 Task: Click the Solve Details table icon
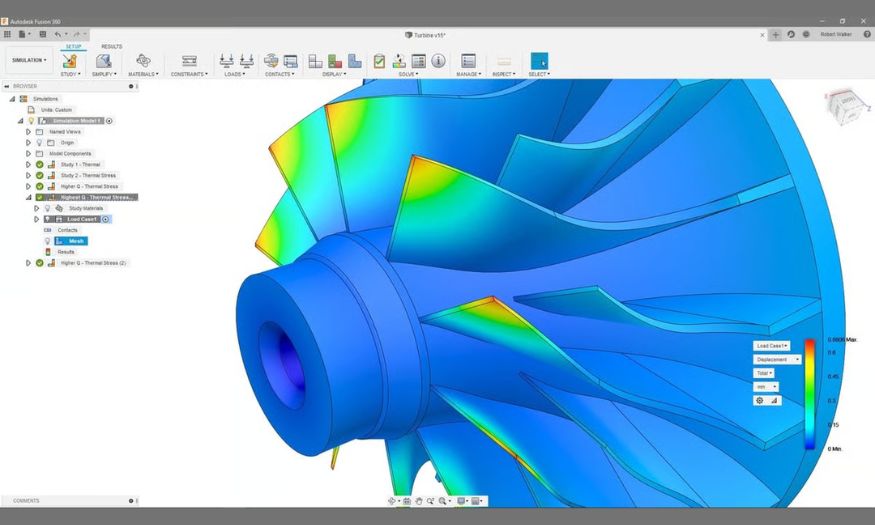click(419, 61)
